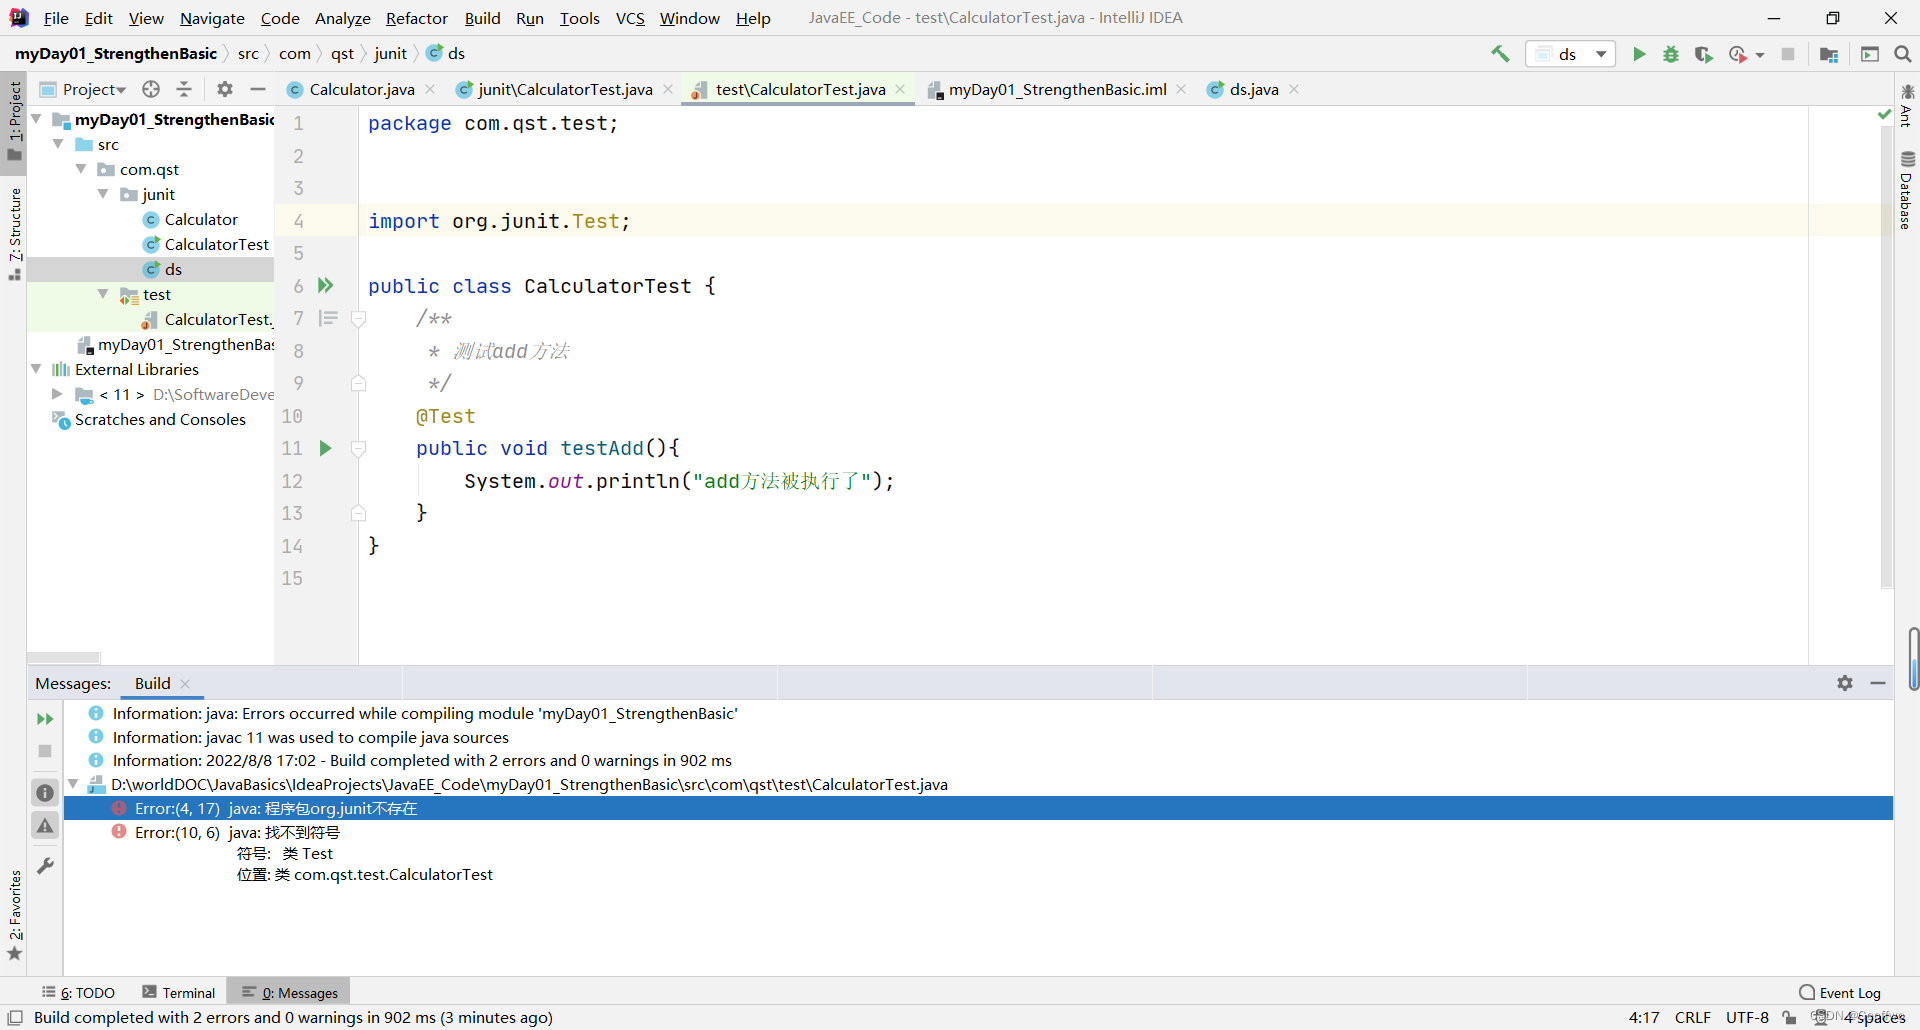Click the Build Project hammer icon

click(x=1500, y=54)
